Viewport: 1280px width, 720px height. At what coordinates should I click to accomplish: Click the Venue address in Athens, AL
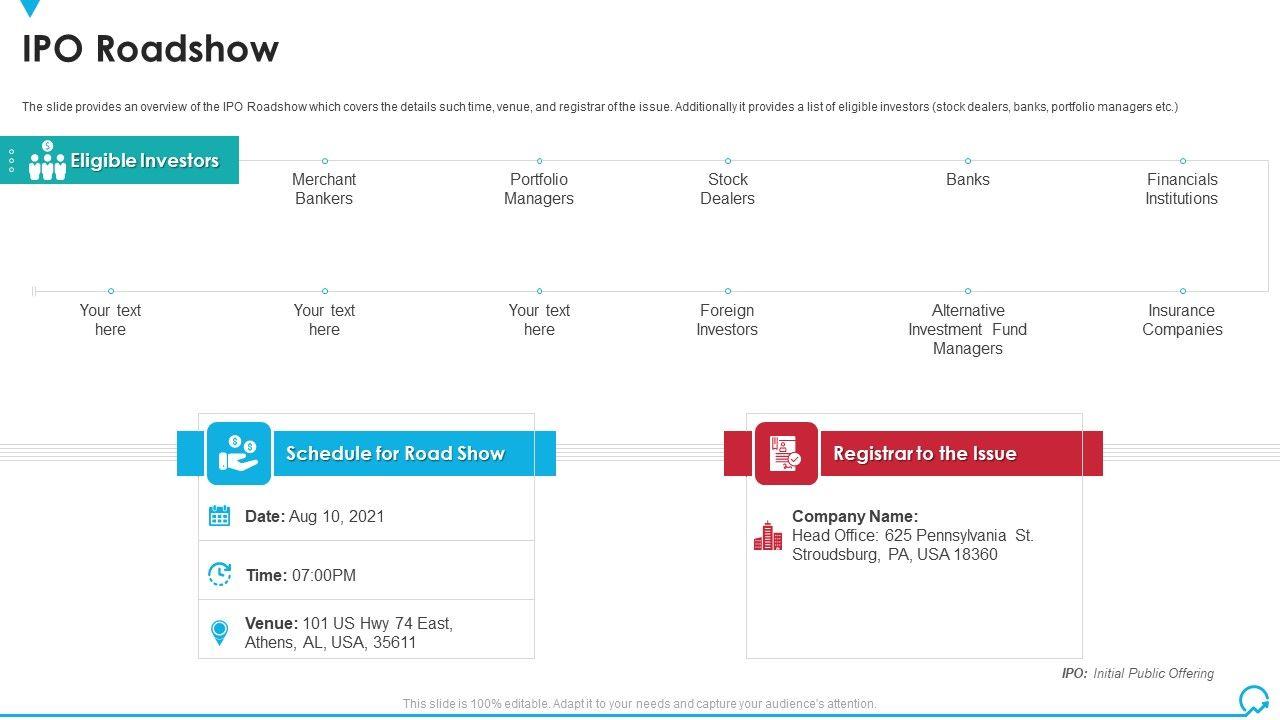[349, 633]
